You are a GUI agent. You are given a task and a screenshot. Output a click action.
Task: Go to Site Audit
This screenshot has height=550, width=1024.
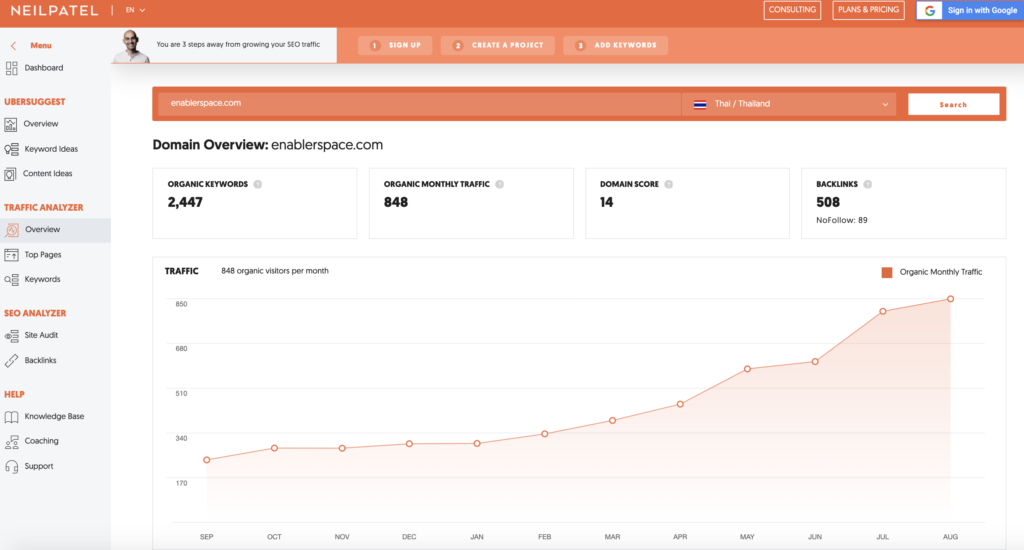[x=41, y=335]
